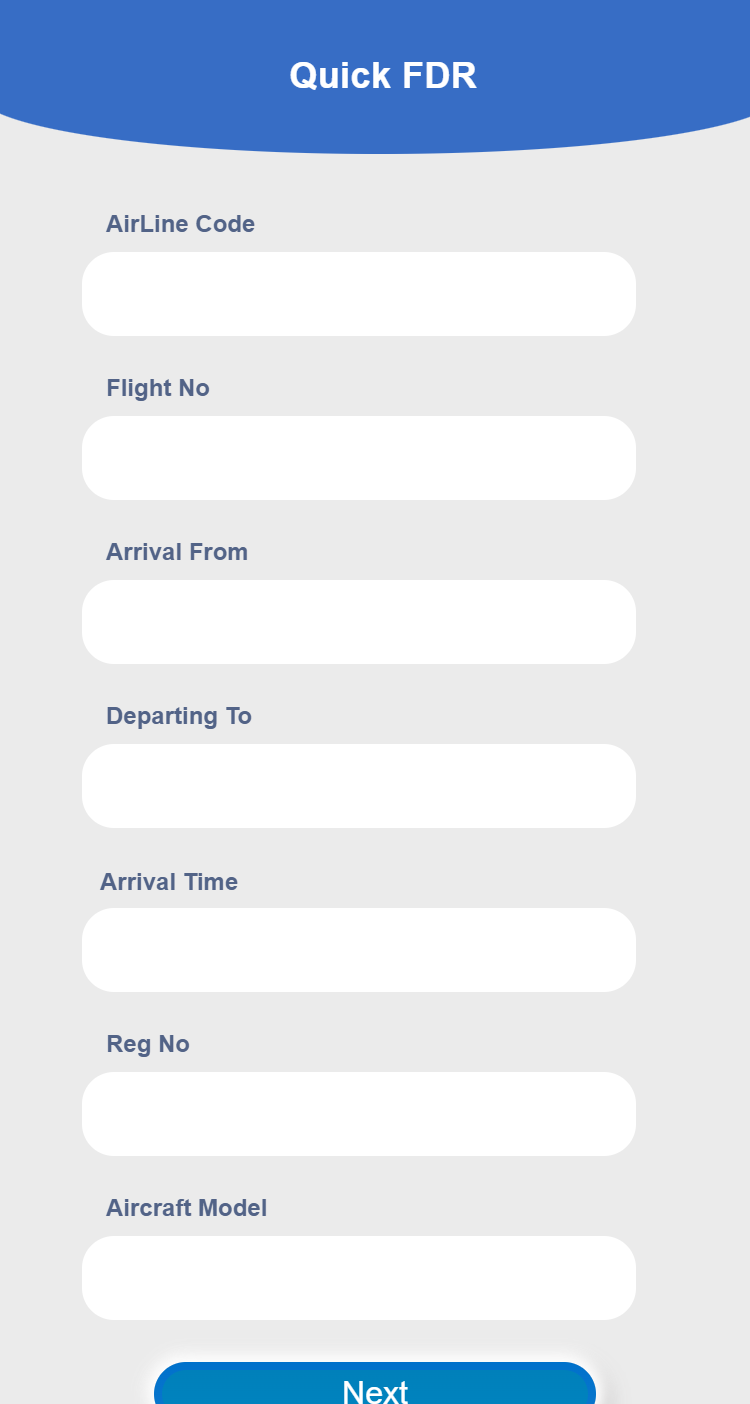Tap the white box above Next button
Viewport: 750px width, 1404px height.
click(358, 1278)
